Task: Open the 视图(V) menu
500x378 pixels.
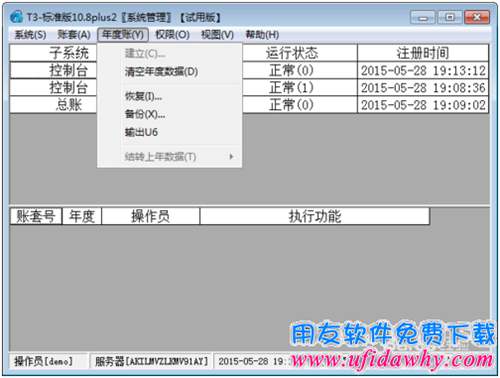Action: (217, 35)
